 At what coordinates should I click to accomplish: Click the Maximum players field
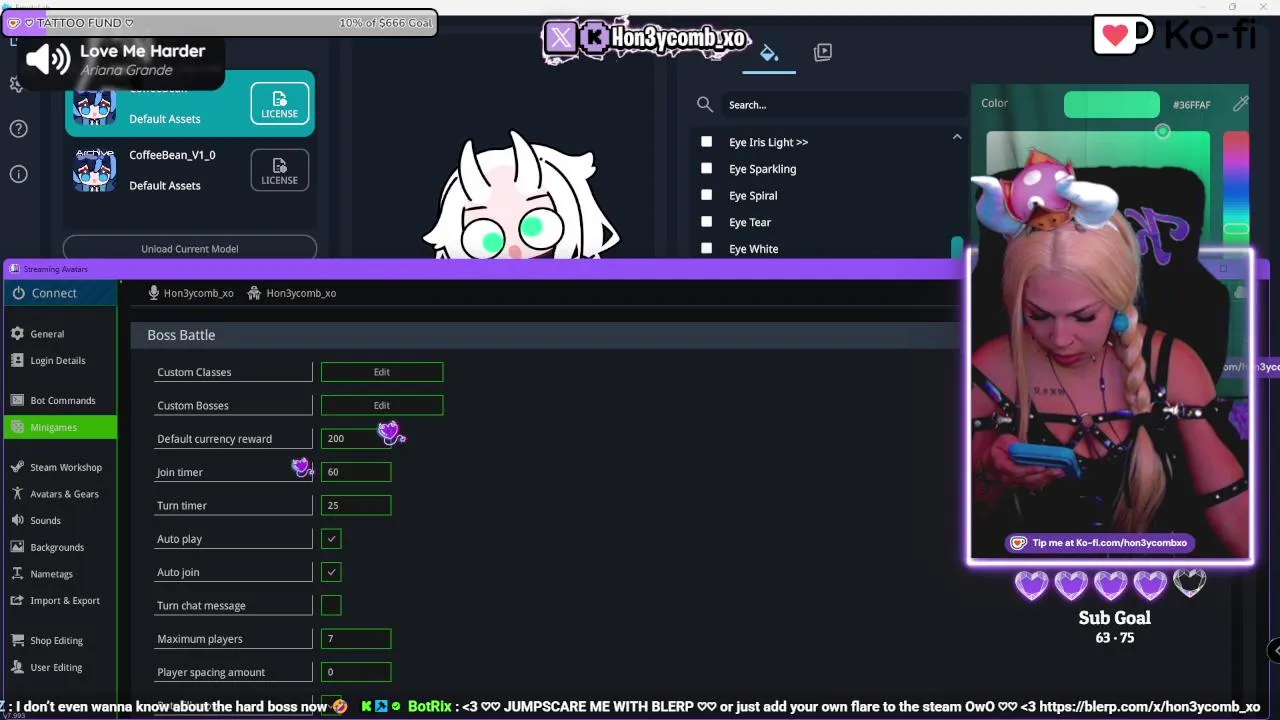[x=356, y=638]
